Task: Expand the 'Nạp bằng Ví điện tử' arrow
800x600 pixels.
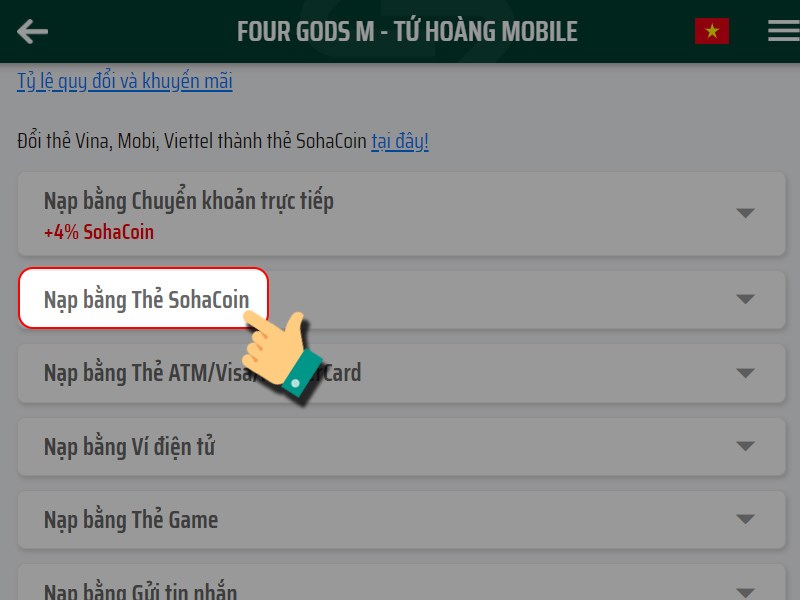Action: pos(745,447)
